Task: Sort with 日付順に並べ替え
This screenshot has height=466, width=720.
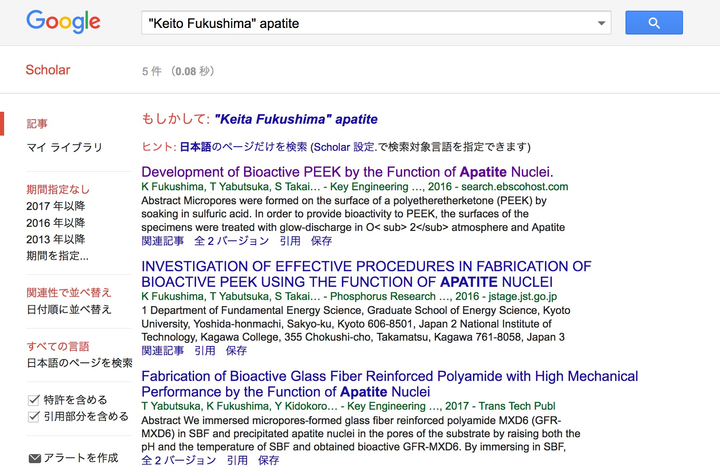Action: click(x=69, y=309)
